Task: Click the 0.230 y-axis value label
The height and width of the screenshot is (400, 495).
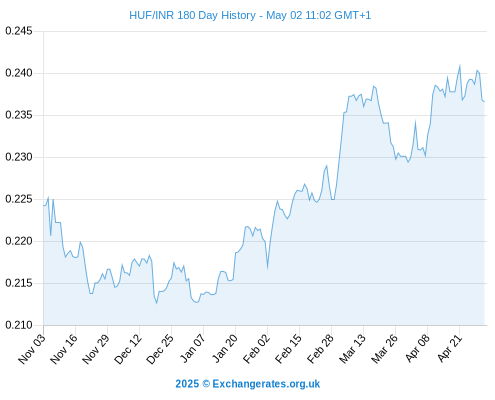Action: pos(19,157)
